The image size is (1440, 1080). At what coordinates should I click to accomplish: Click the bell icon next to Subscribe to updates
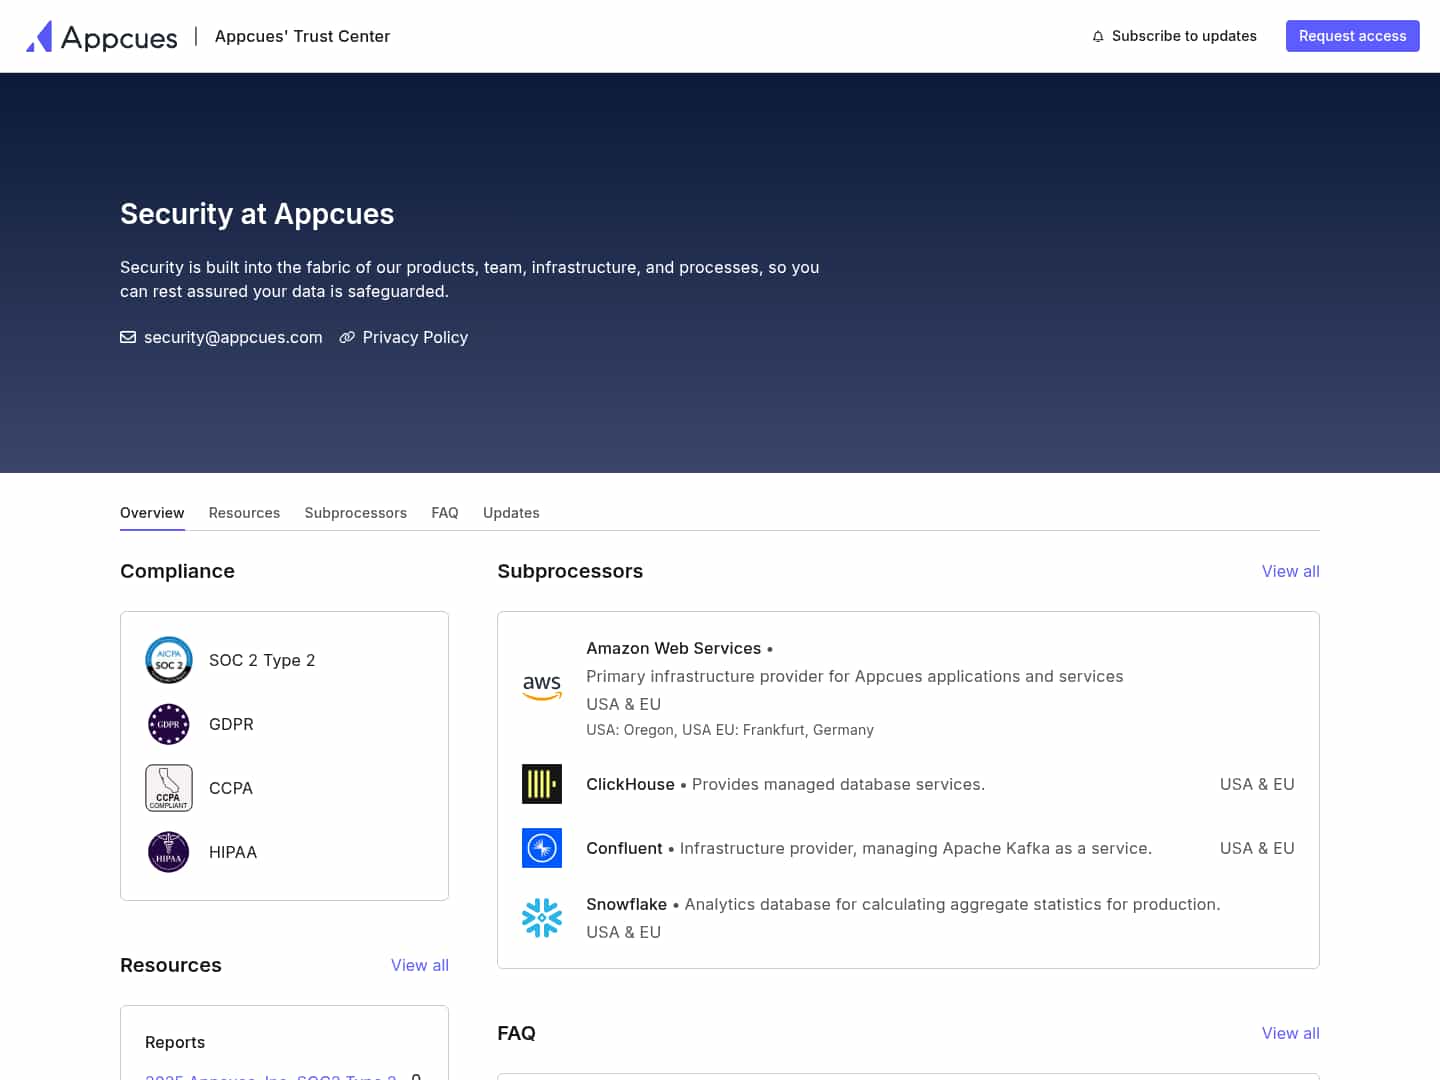[1098, 36]
